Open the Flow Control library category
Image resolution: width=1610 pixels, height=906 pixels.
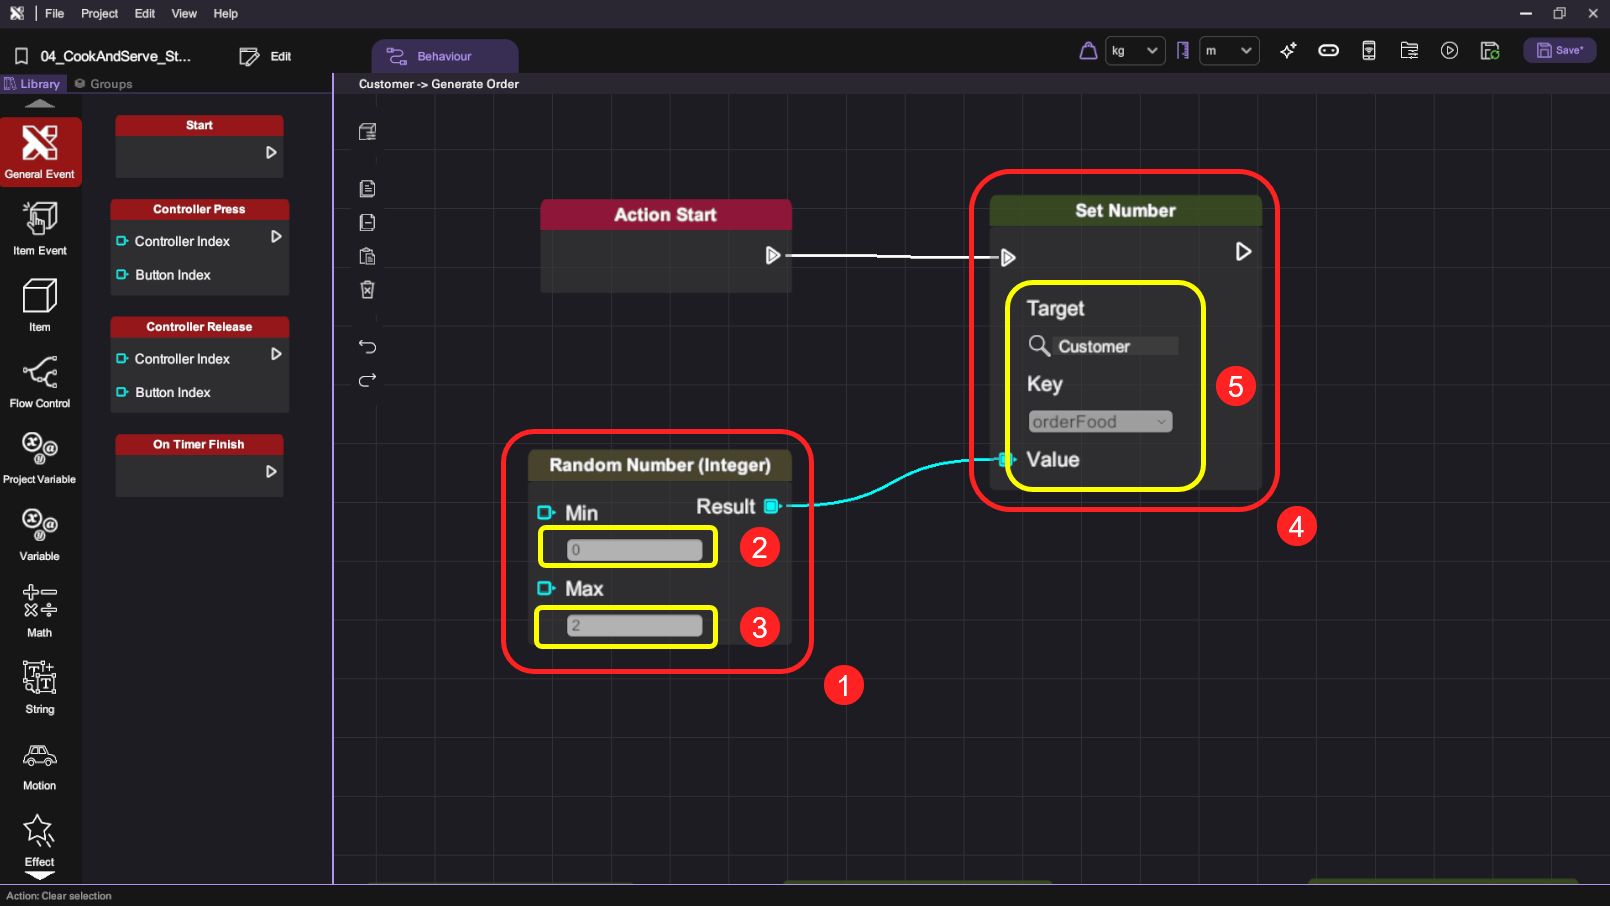(40, 383)
